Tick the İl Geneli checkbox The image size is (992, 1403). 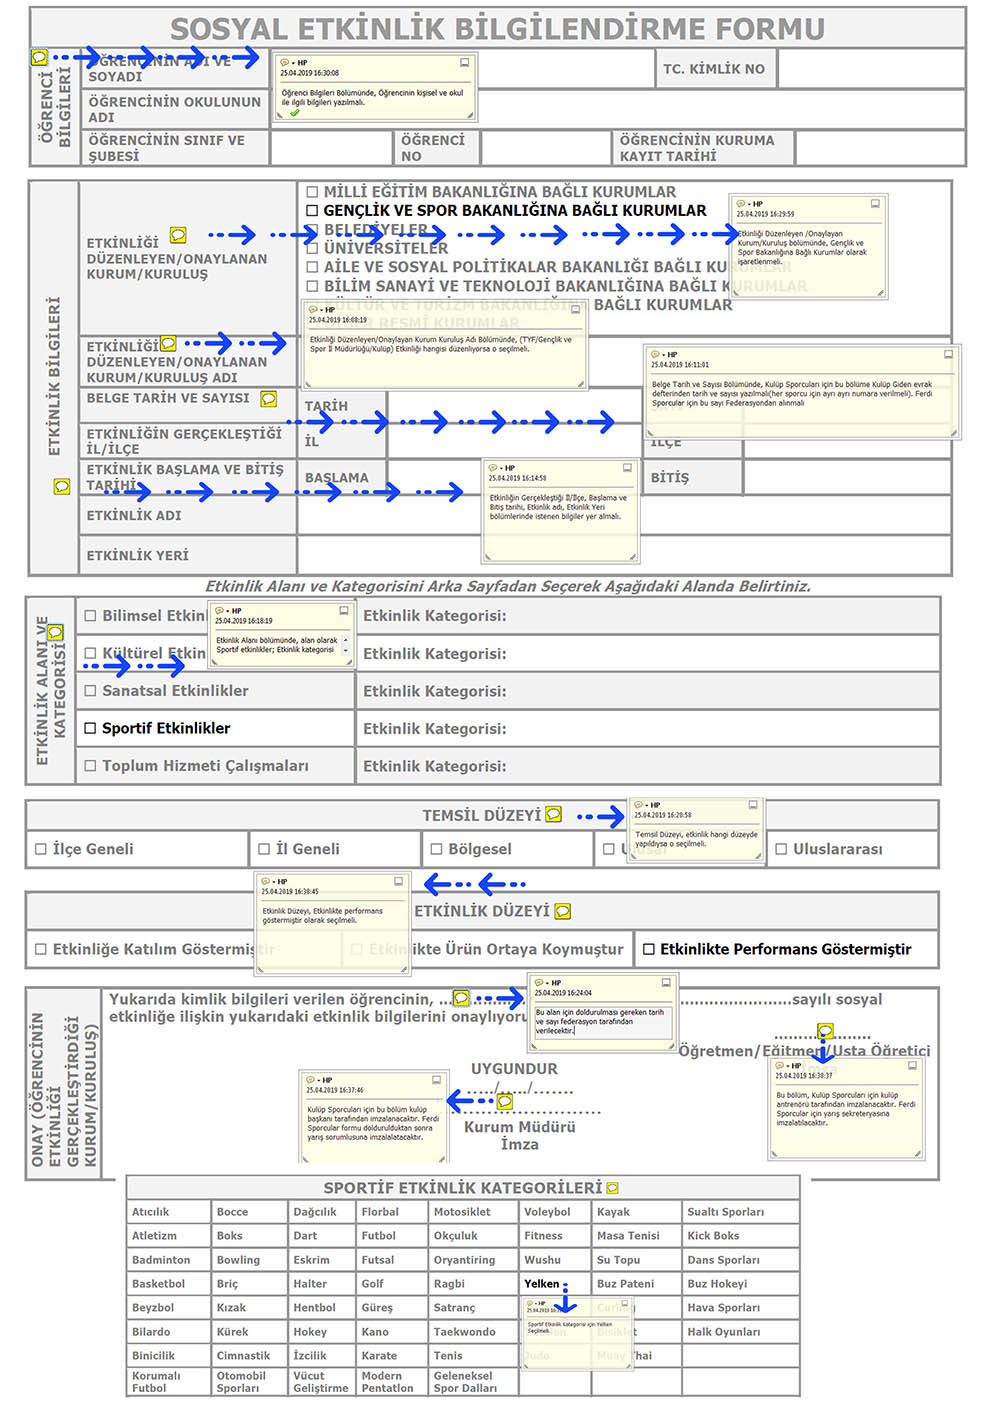264,849
